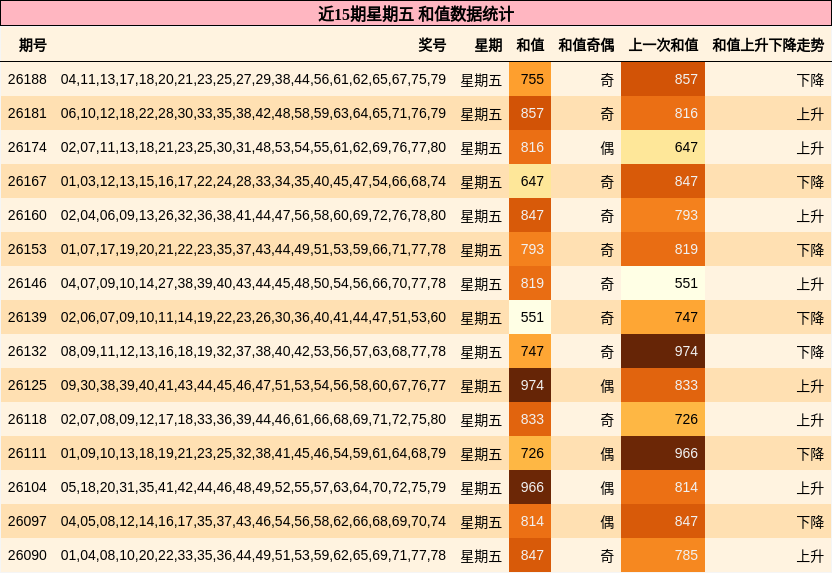Click sum value 833 in row 26118
832x573 pixels.
coord(530,419)
